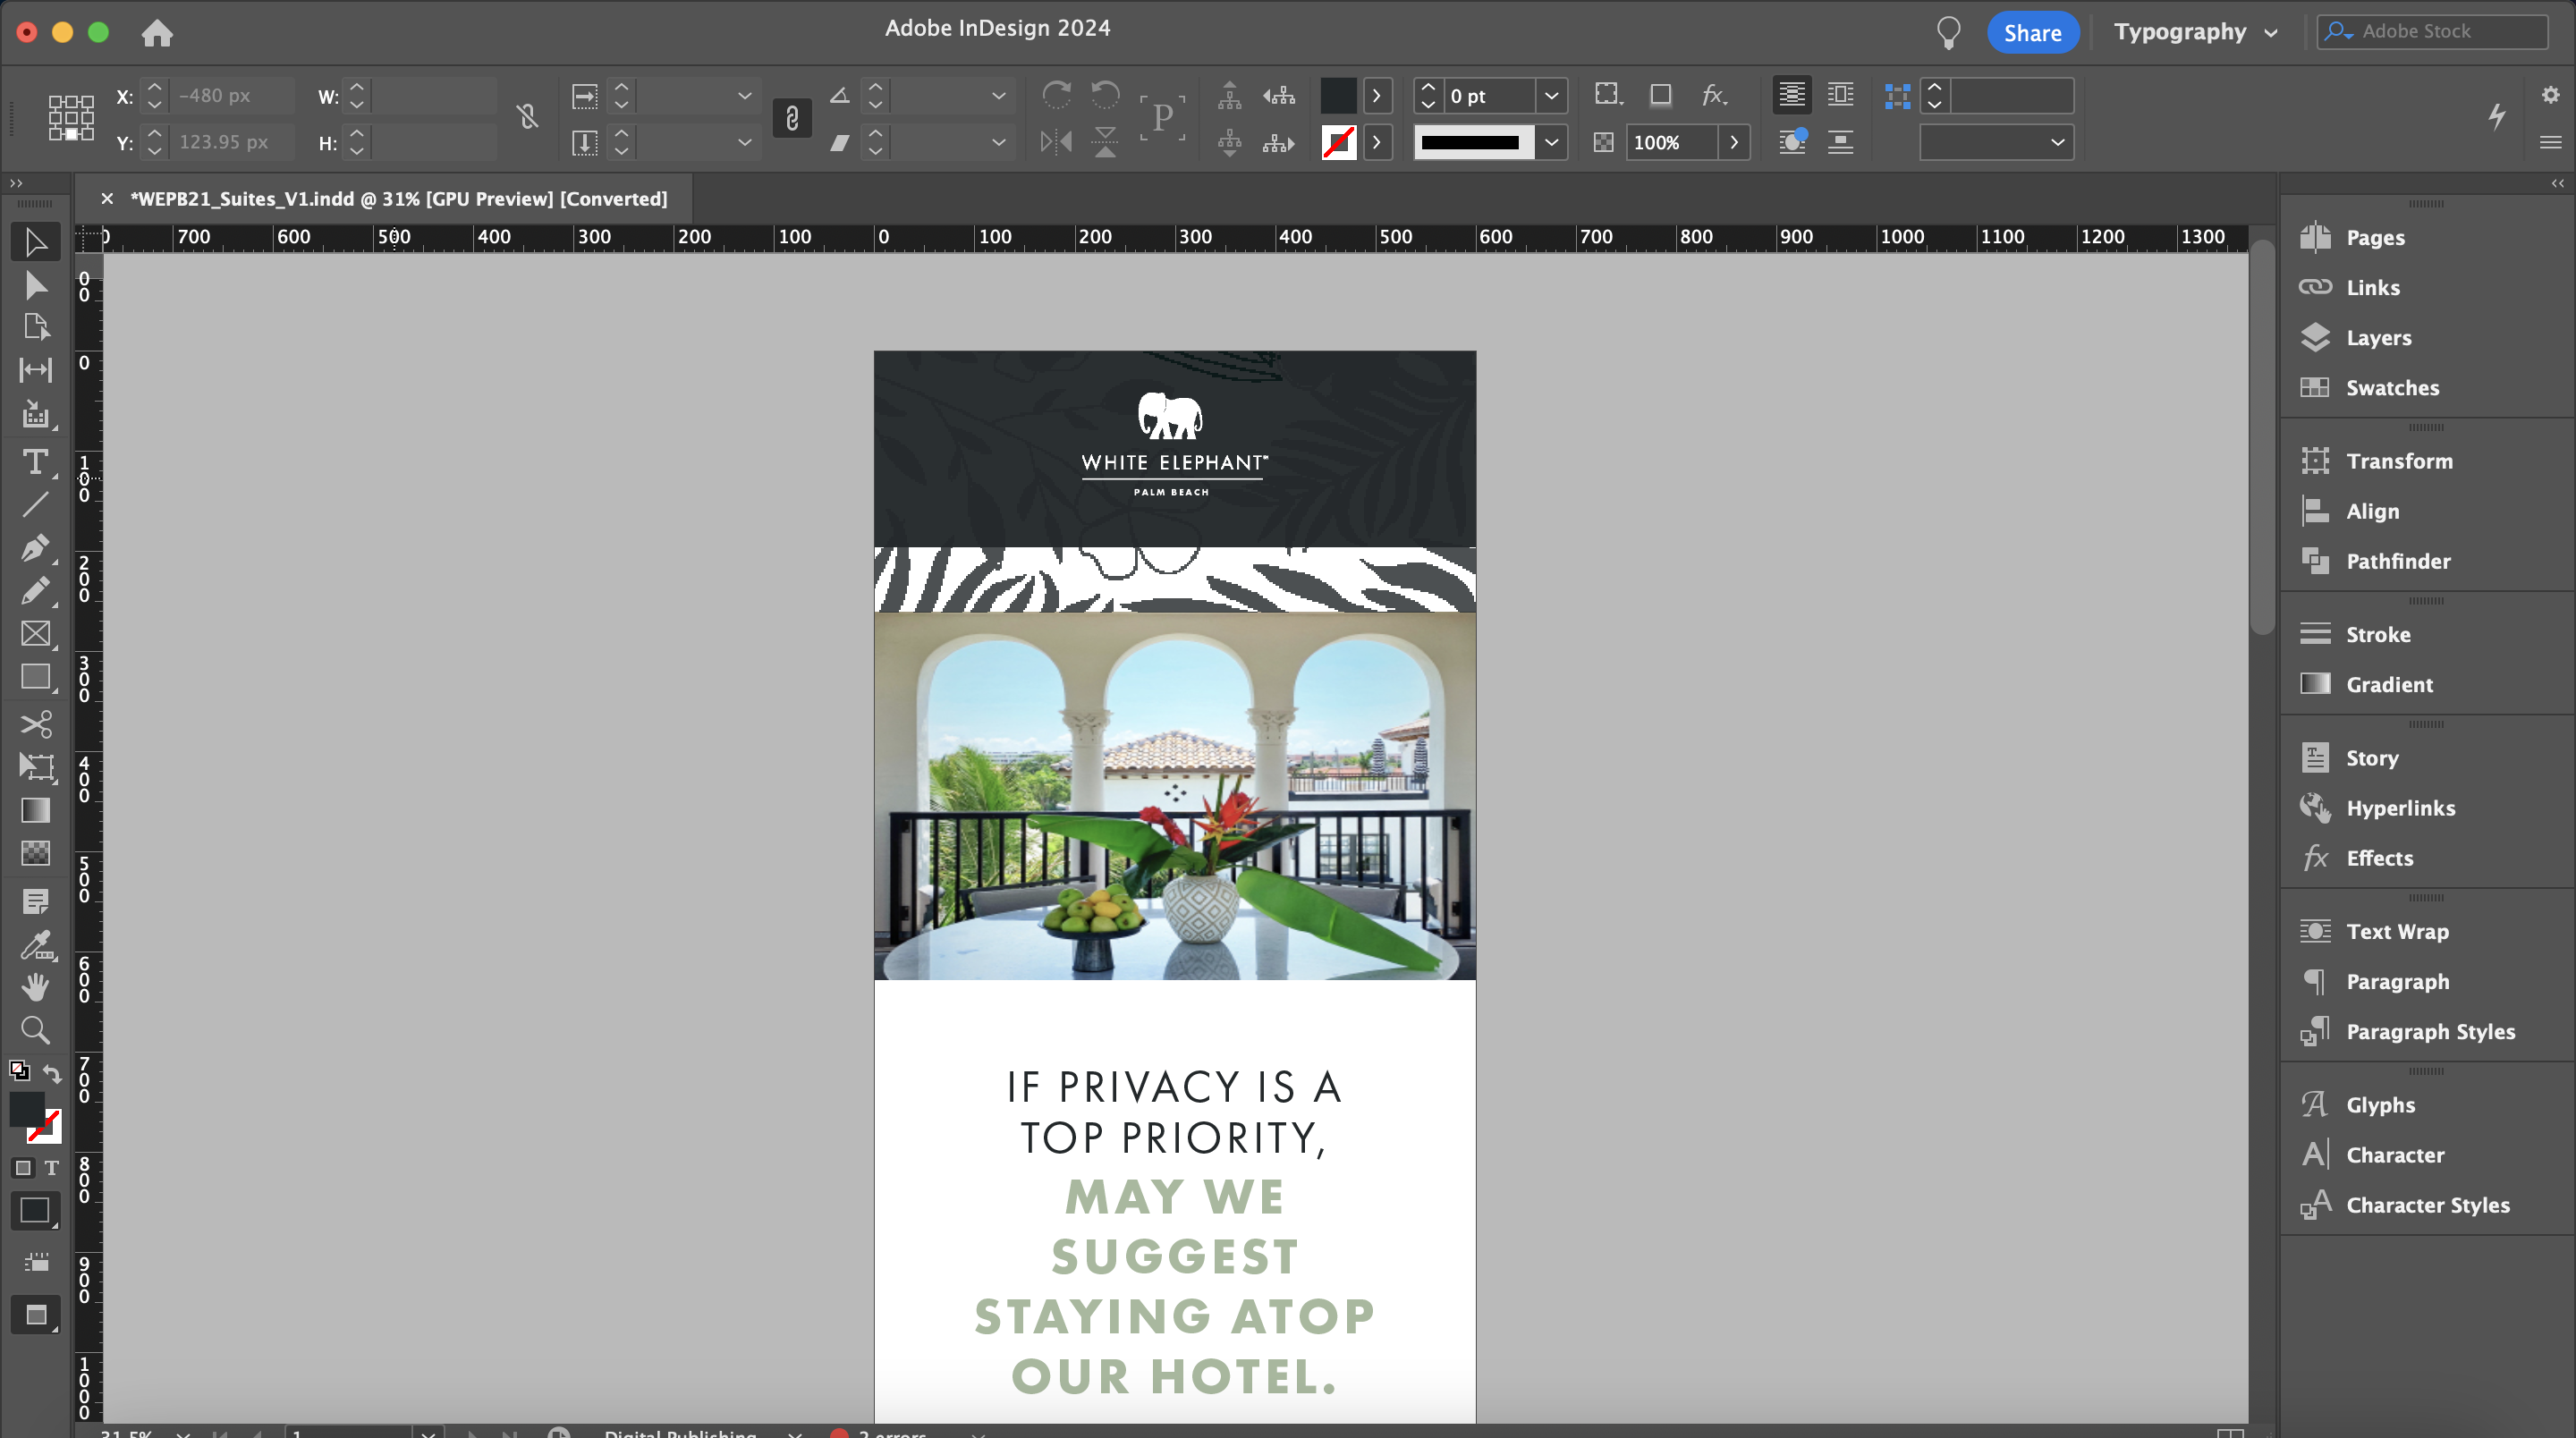Click the Adobe Stock search field
The width and height of the screenshot is (2576, 1438).
pos(2450,32)
